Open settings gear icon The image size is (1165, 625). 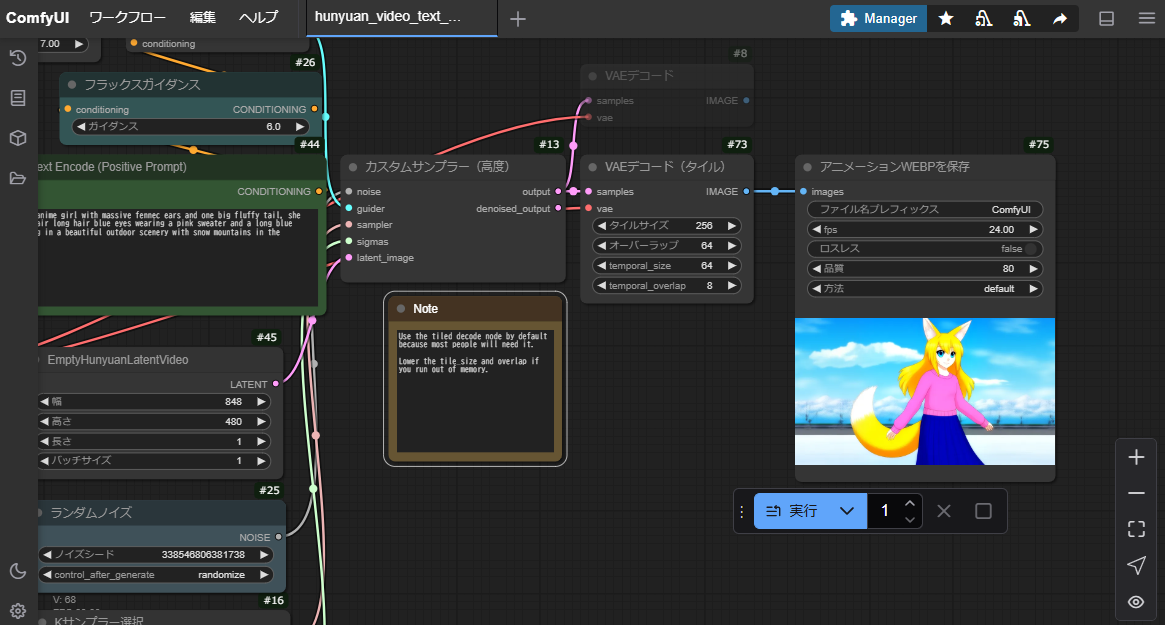[18, 611]
